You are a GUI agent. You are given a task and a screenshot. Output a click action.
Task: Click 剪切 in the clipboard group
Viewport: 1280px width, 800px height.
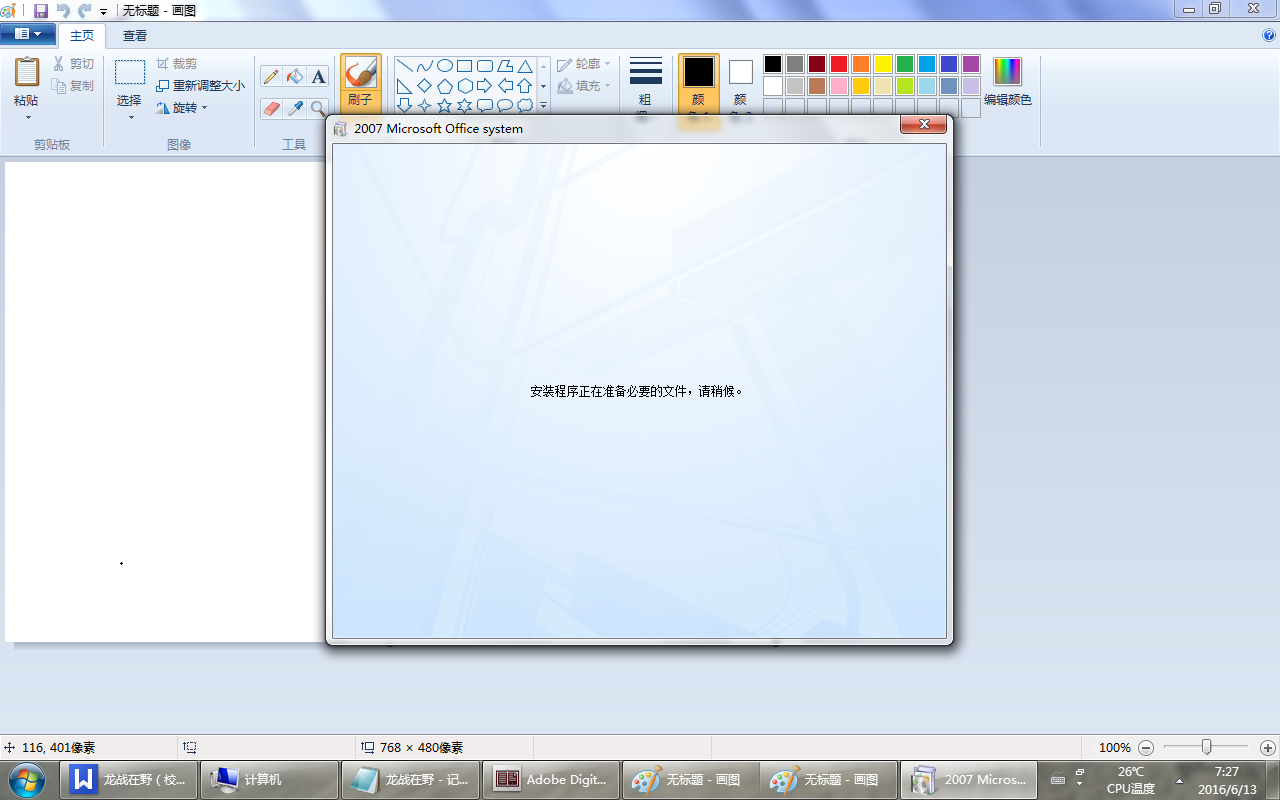point(73,64)
